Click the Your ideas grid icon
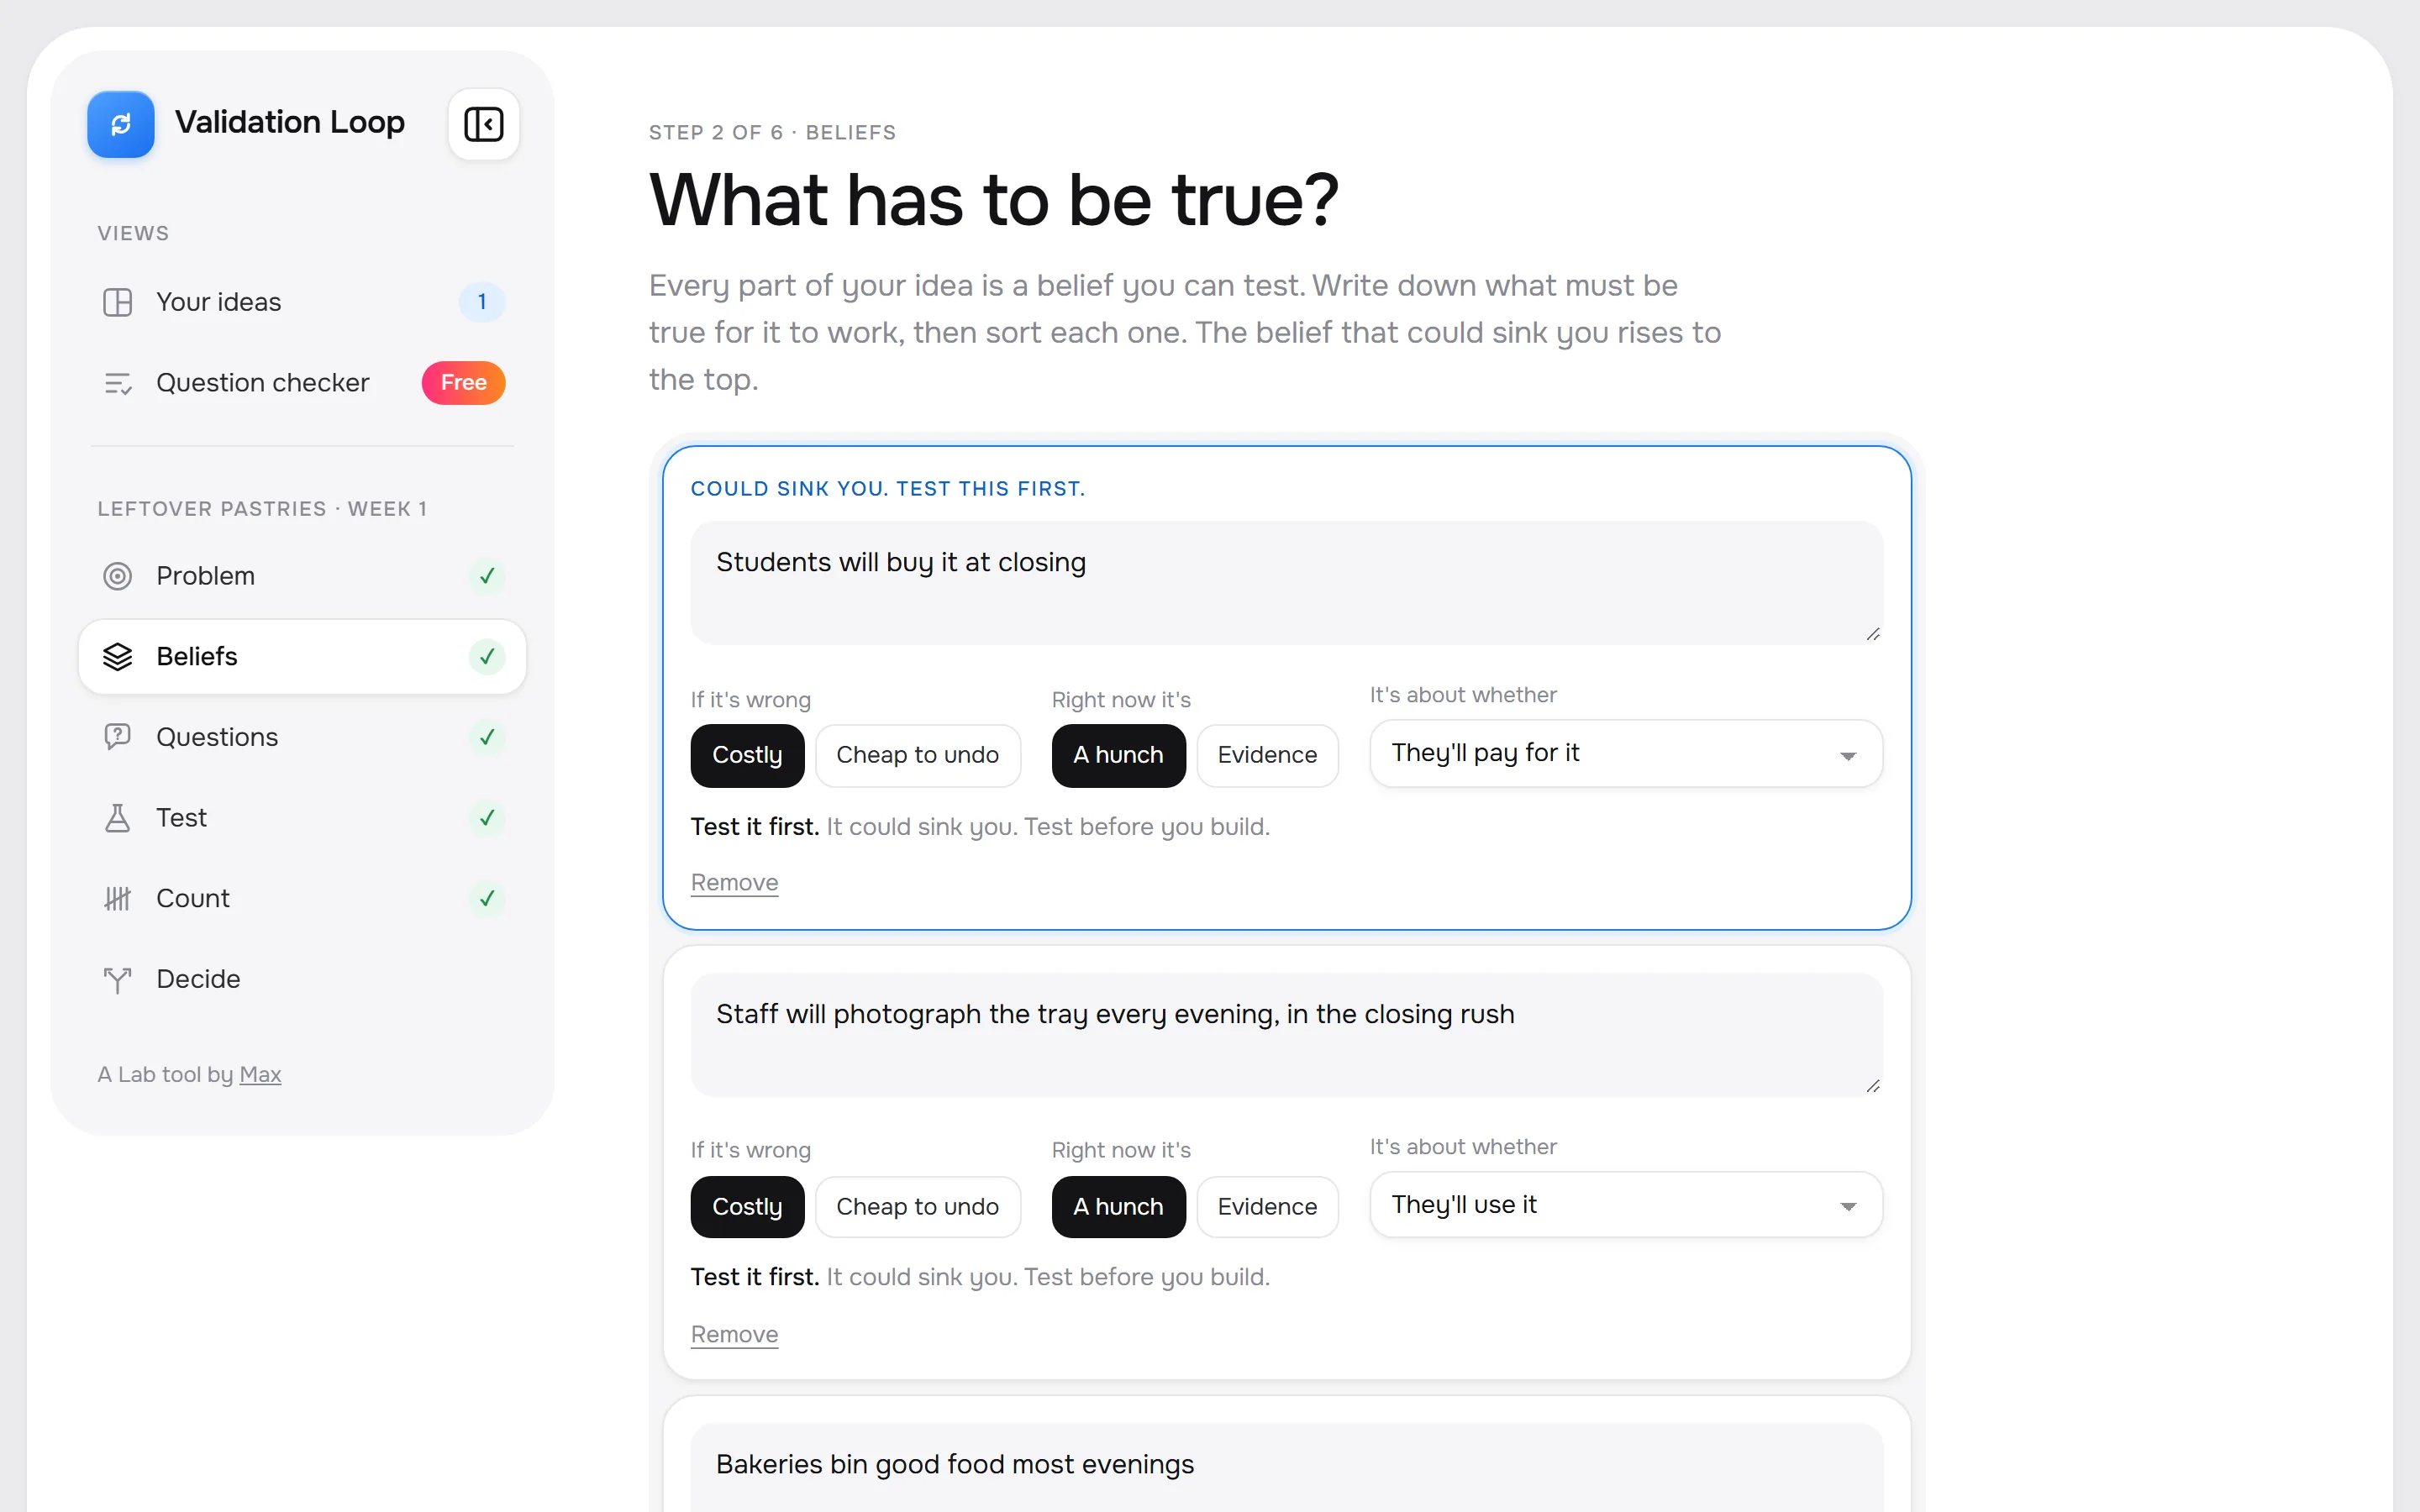Screen dimensions: 2420x1512 (117, 302)
